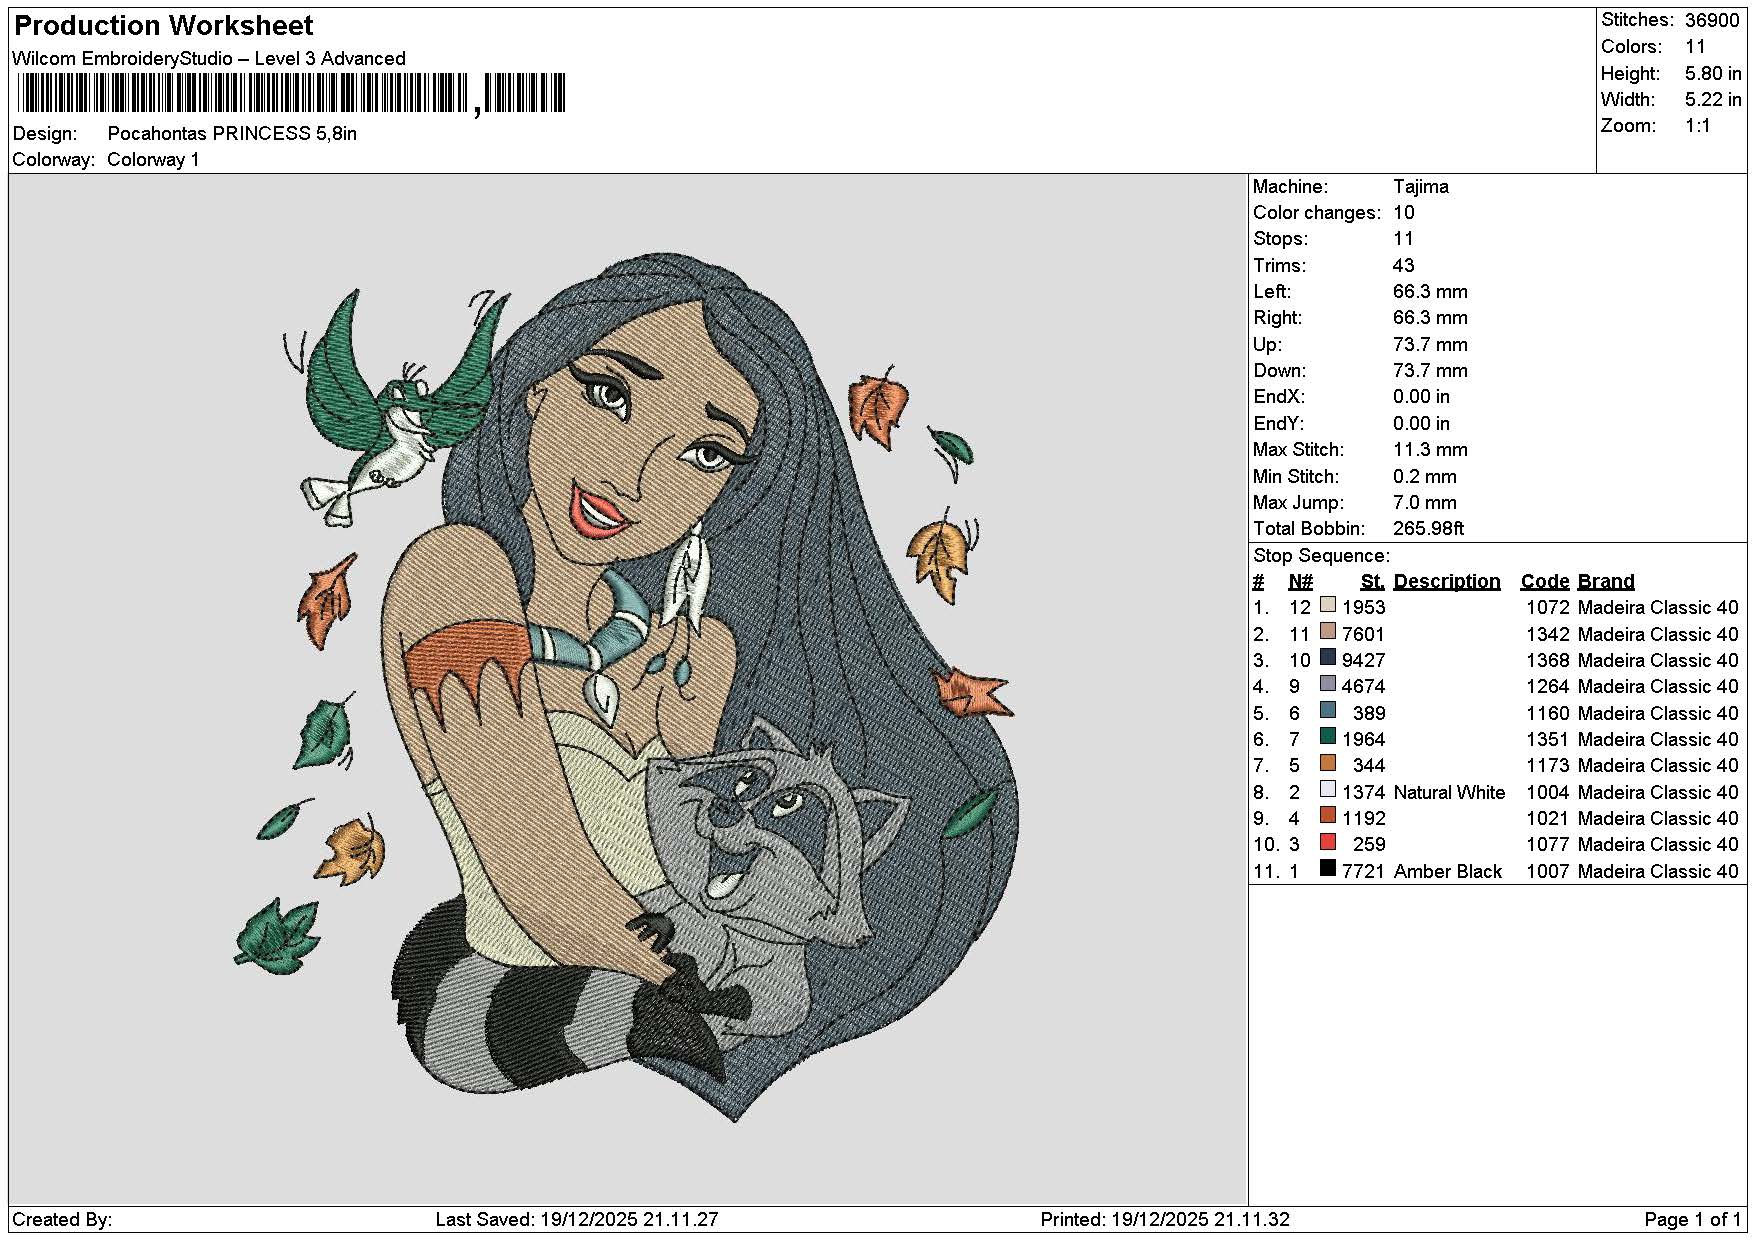Screen dimensions: 1755x1240
Task: Select the 'Colorway 1' value
Action: point(153,160)
